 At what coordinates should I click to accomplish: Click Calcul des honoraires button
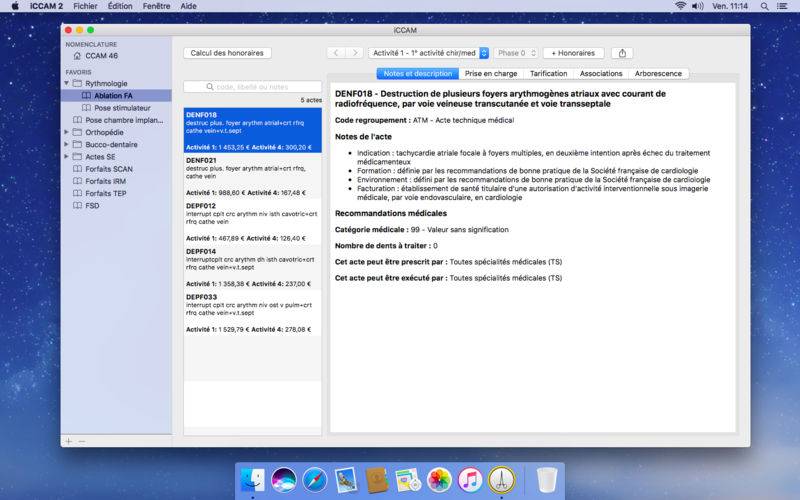[x=227, y=53]
